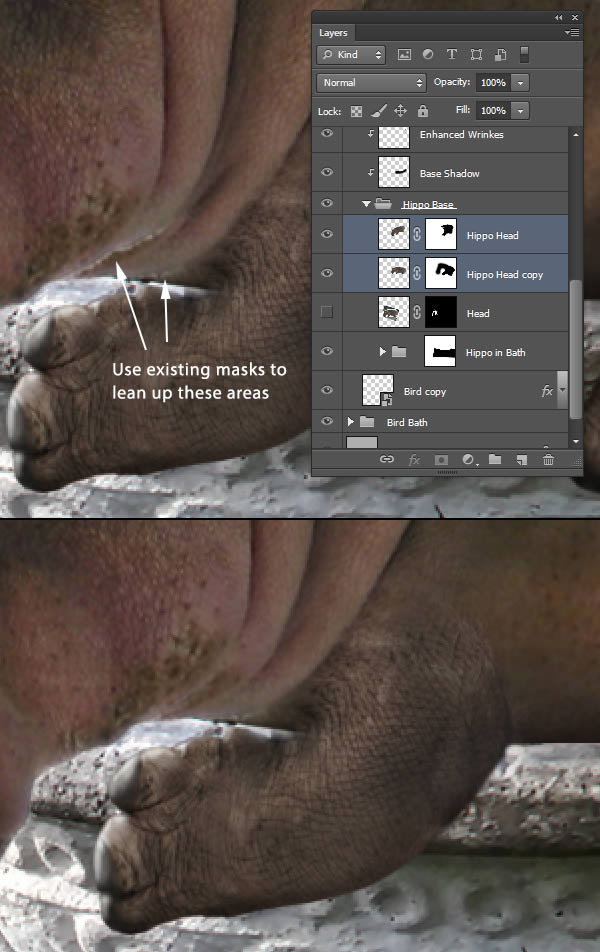
Task: Click Hippo Head layer image thumbnail
Action: 394,234
